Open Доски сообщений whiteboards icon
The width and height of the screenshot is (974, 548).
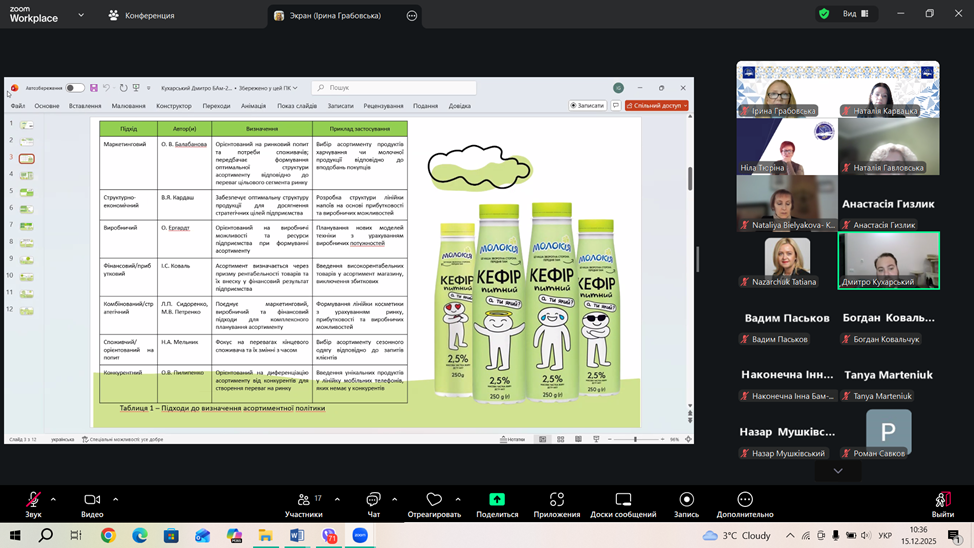[623, 500]
